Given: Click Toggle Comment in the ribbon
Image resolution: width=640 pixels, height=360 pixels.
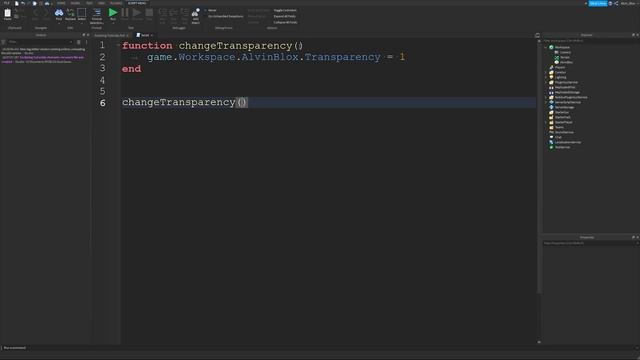Looking at the screenshot, I should 285,10.
